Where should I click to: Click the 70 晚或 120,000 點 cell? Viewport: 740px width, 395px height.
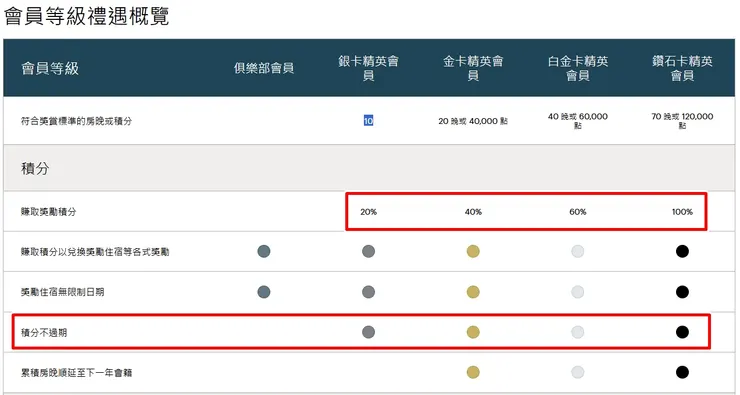682,121
